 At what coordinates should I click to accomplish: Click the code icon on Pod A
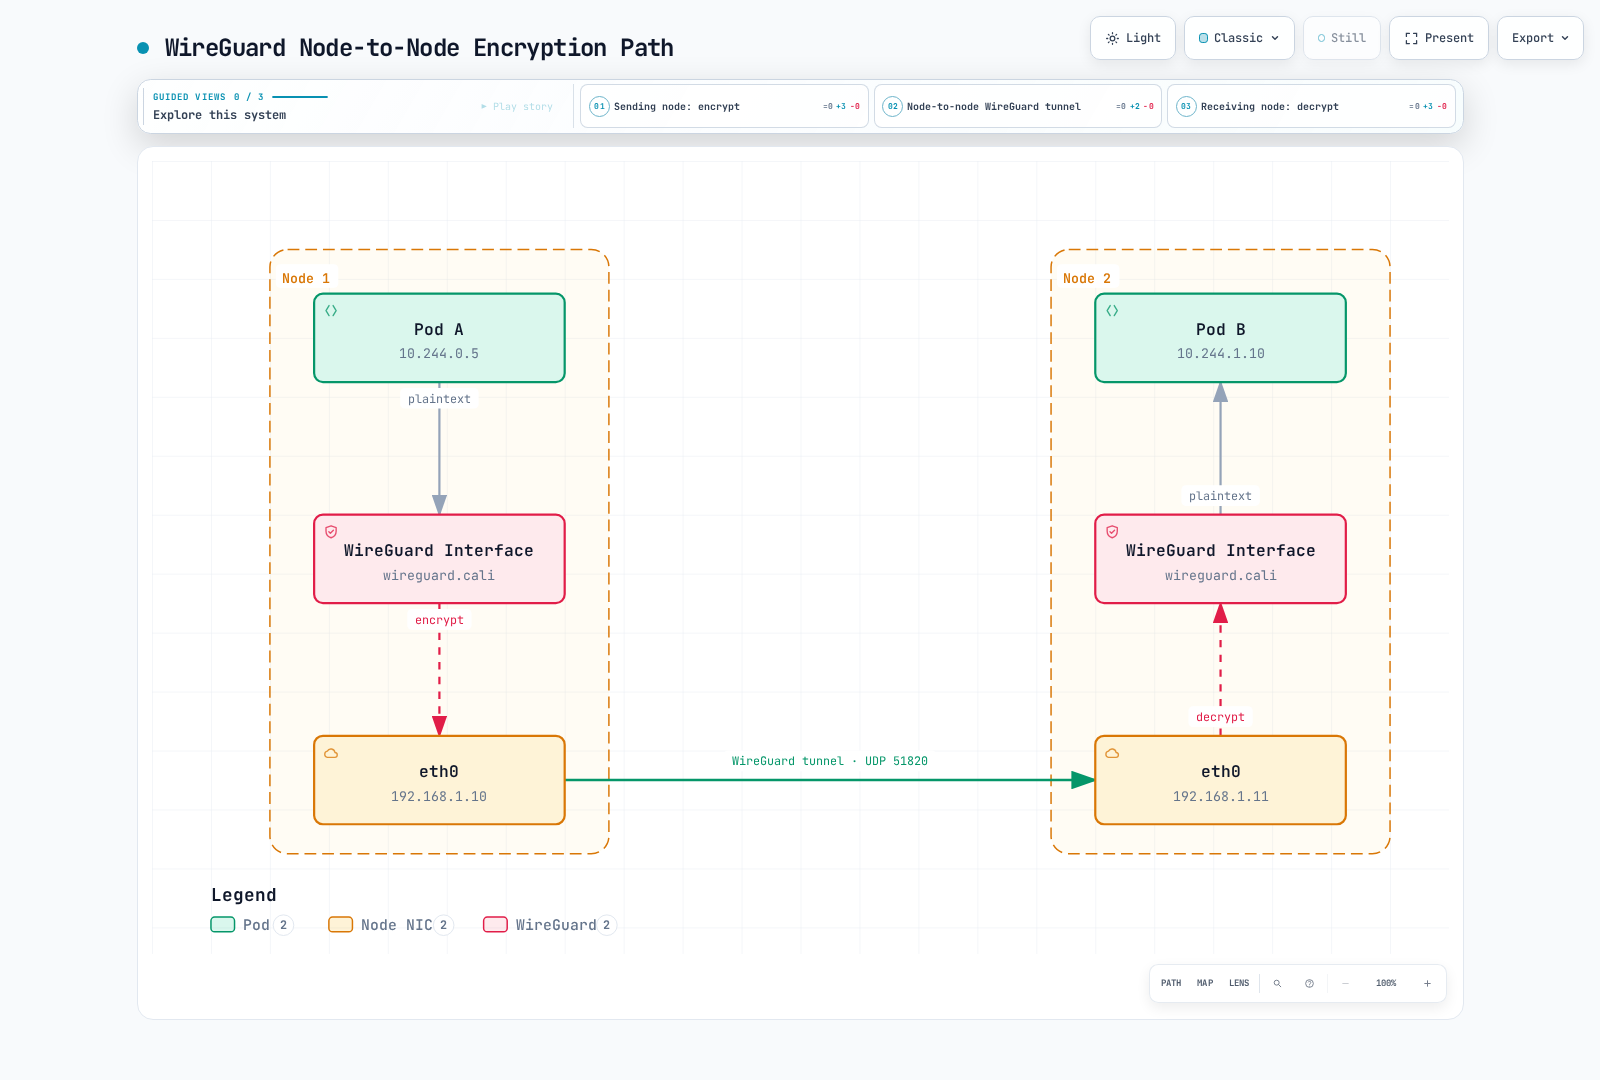coord(331,311)
